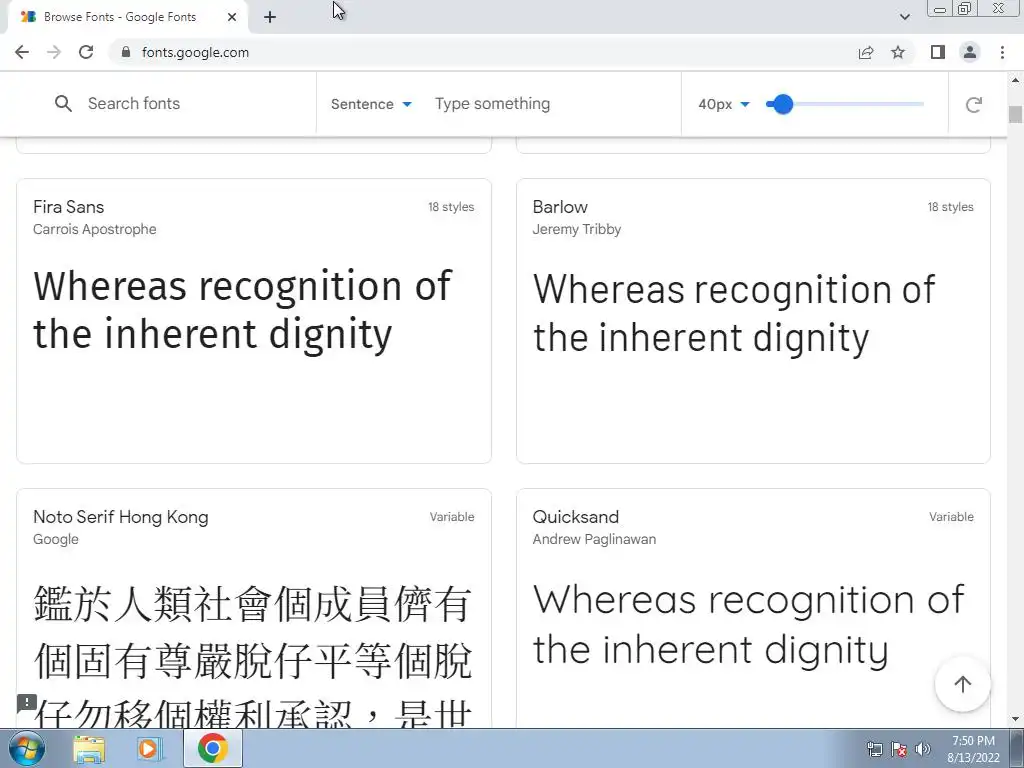
Task: Click the Chrome taskbar icon
Action: (212, 748)
